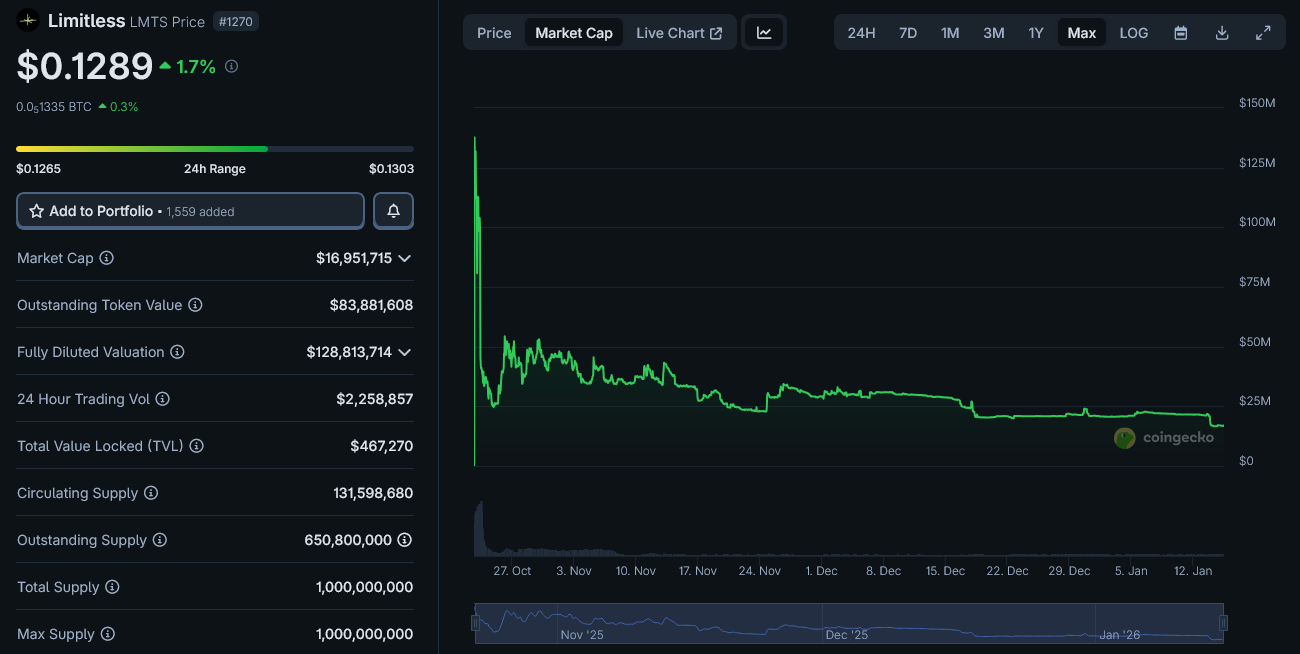Screen dimensions: 1300x654
Task: Click Dec '25 in the range navigator
Action: point(847,635)
